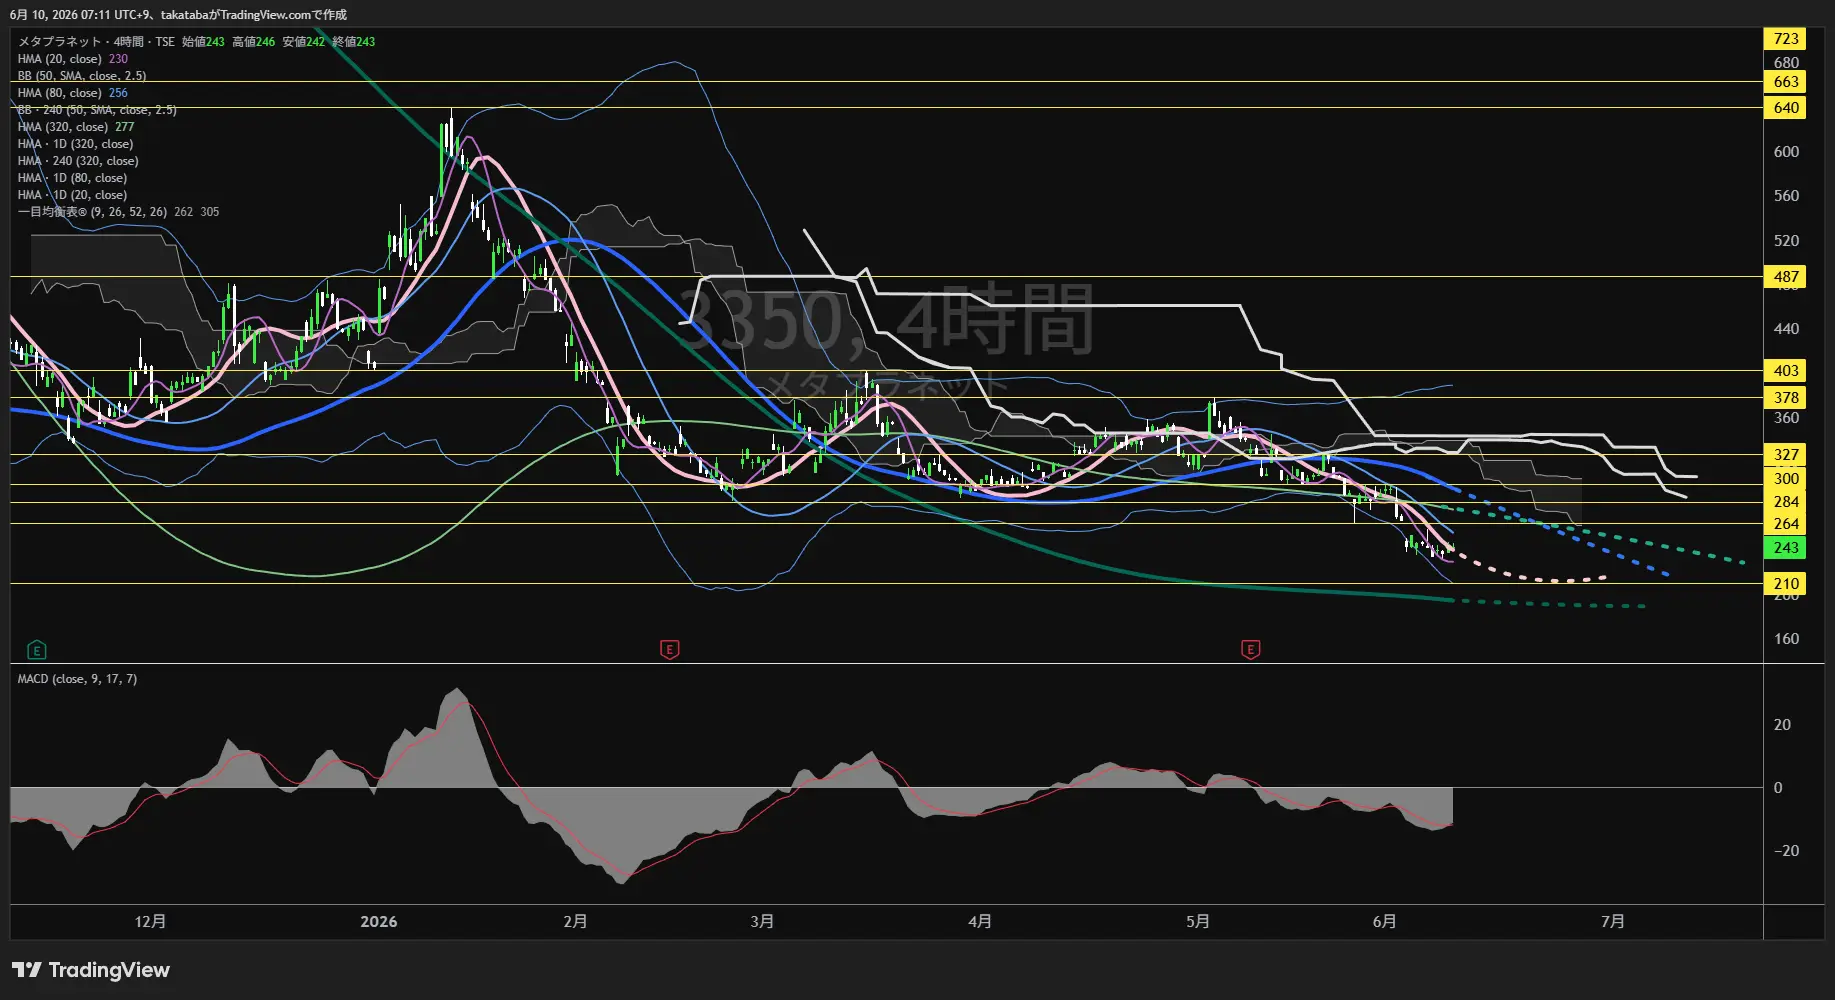Screen dimensions: 1835x1000
Task: Click the 6月 label on the time axis
Action: [x=1384, y=922]
